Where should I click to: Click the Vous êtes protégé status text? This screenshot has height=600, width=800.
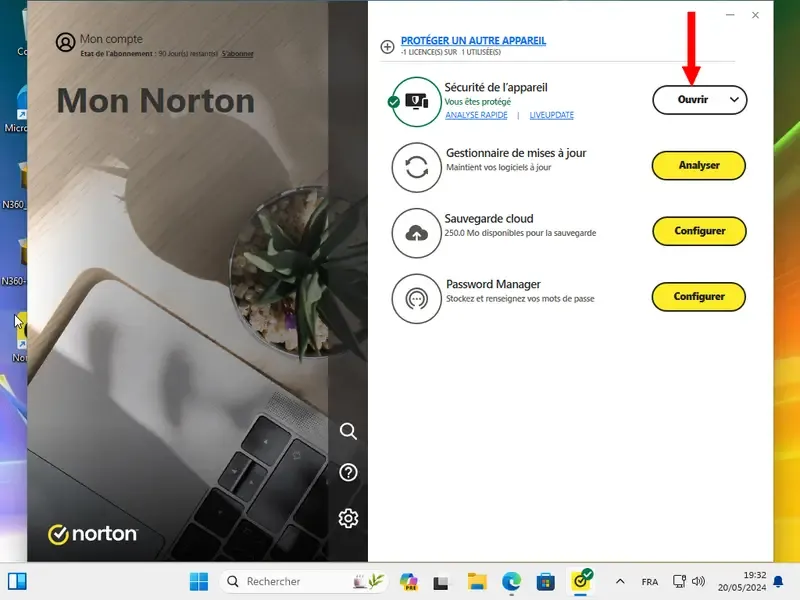coord(478,102)
